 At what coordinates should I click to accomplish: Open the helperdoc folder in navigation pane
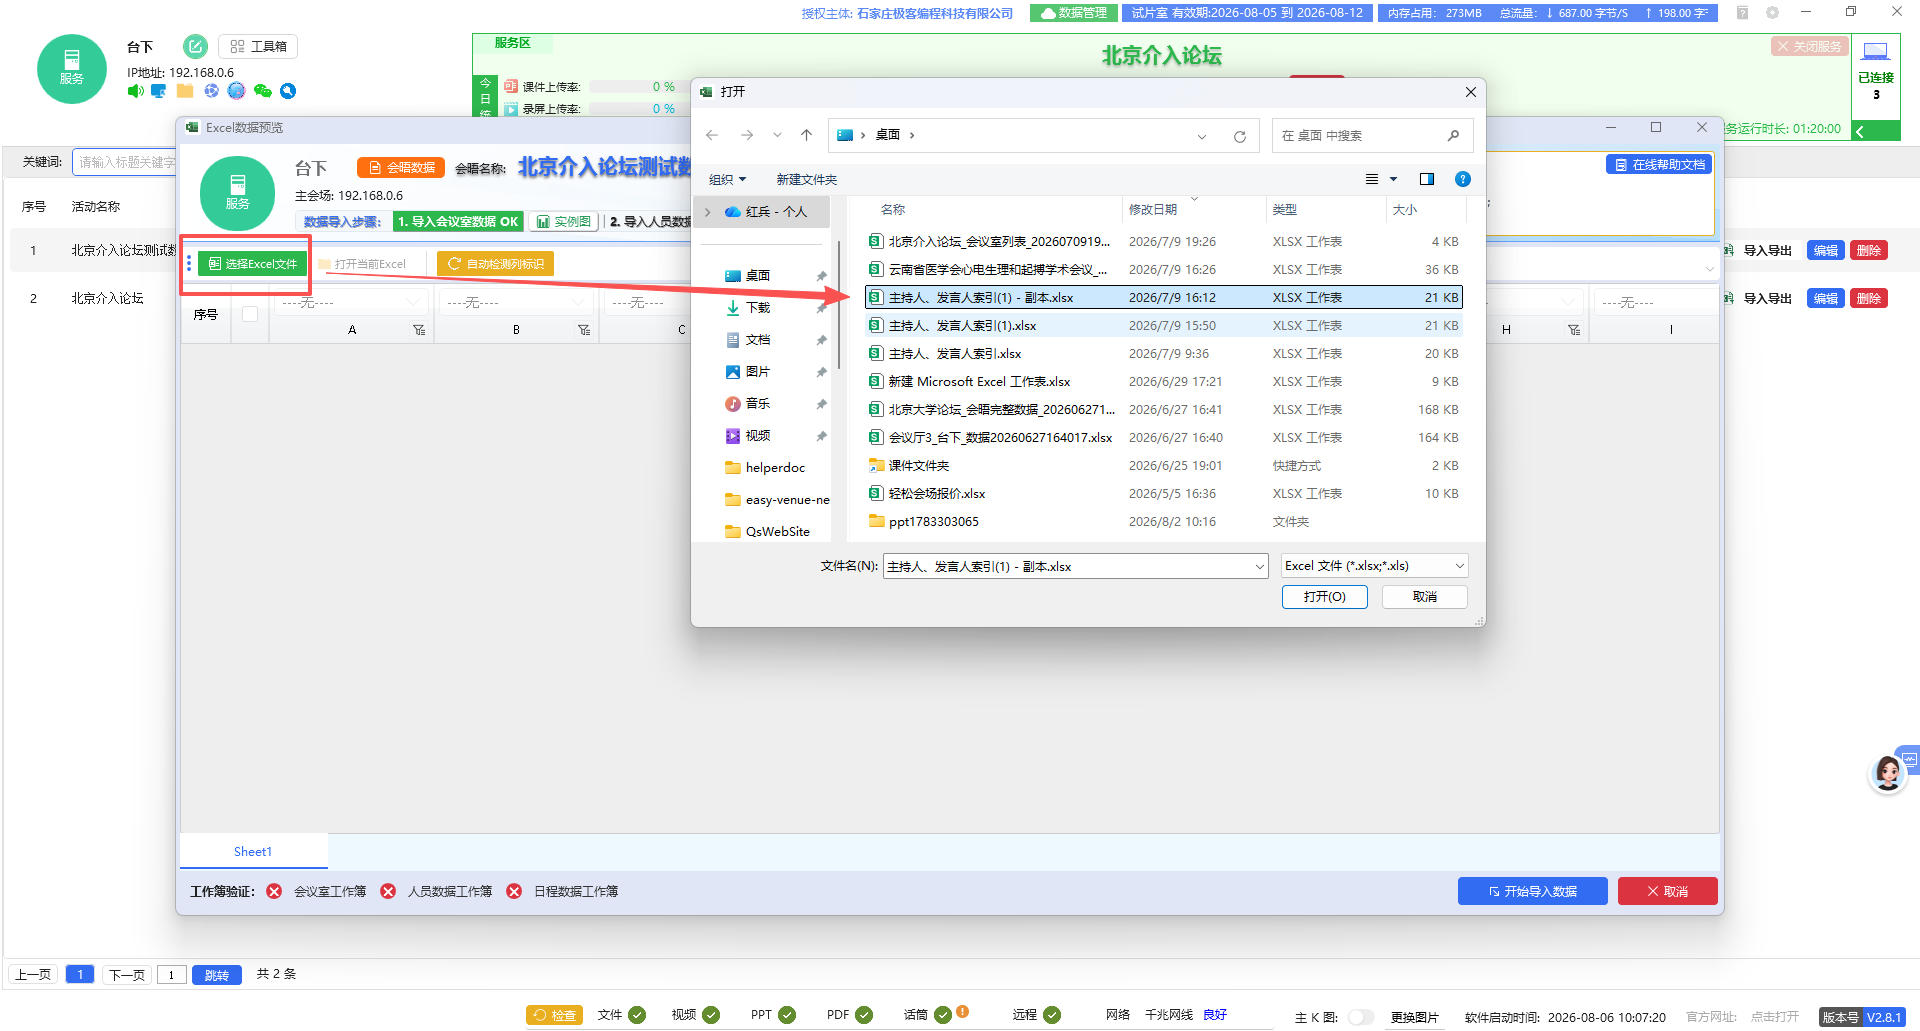point(765,468)
